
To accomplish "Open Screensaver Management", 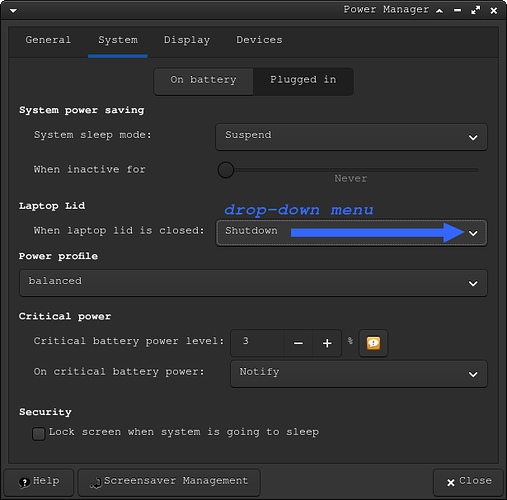I will pos(169,482).
